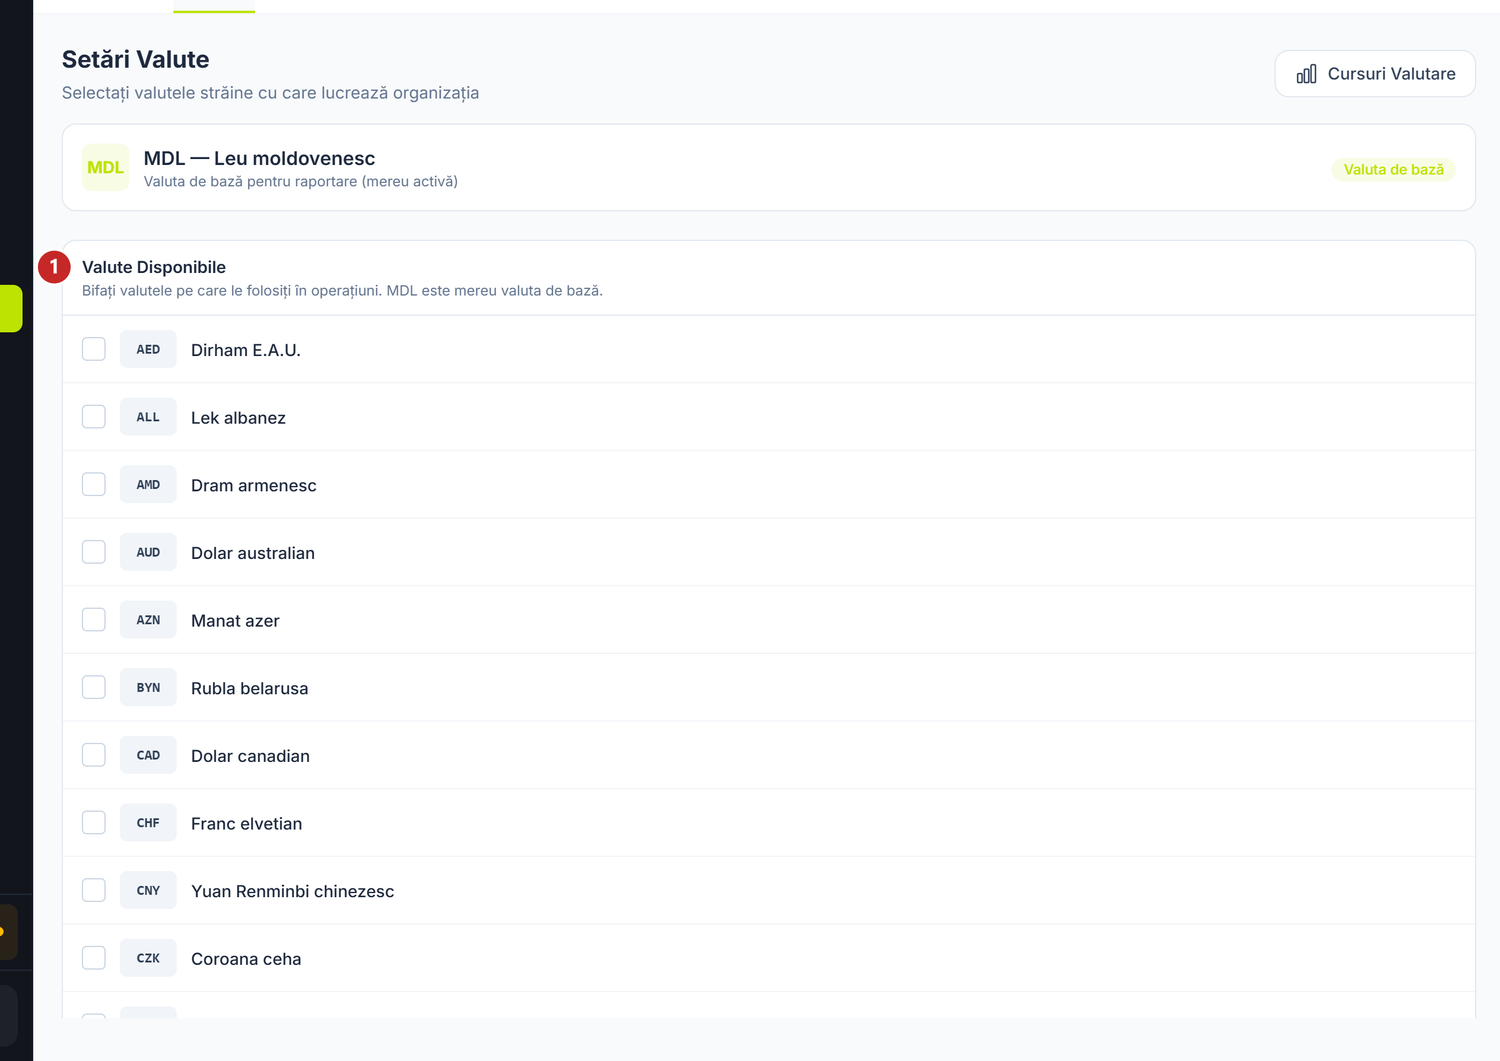Toggle the BYN Rubla belarusa checkbox
This screenshot has width=1500, height=1061.
click(94, 687)
